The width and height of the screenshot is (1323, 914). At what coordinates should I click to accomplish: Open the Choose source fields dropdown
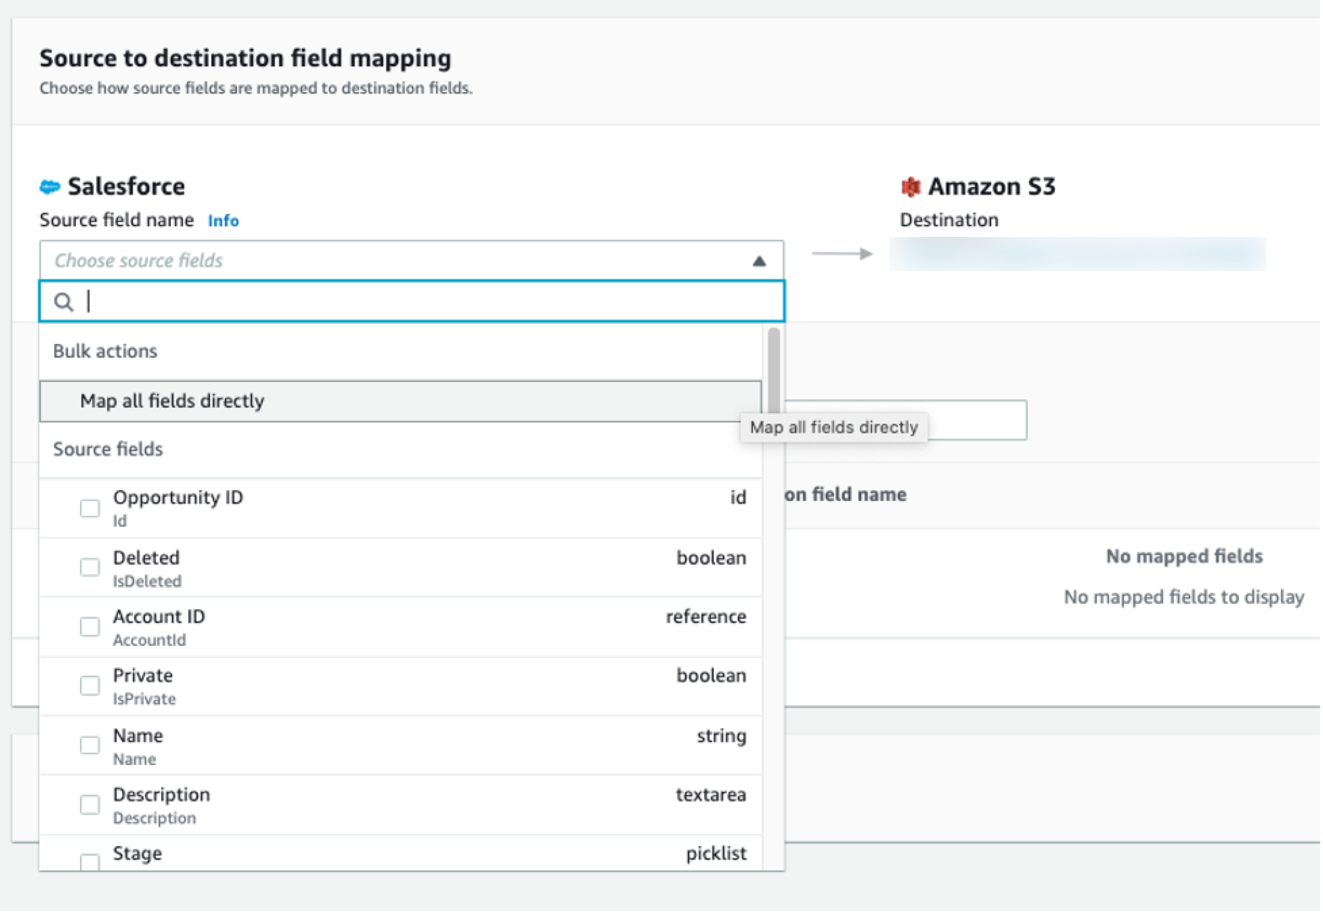point(400,261)
